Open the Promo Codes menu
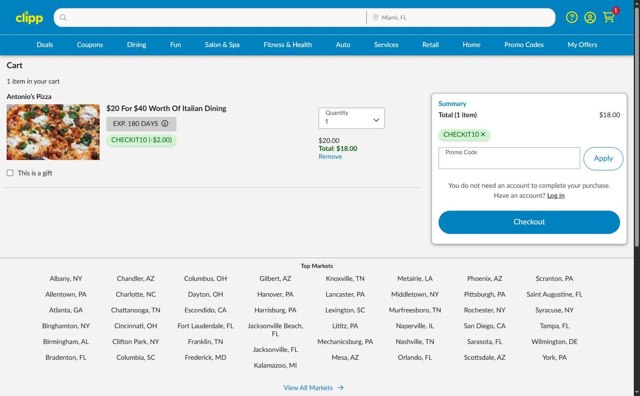 tap(524, 45)
